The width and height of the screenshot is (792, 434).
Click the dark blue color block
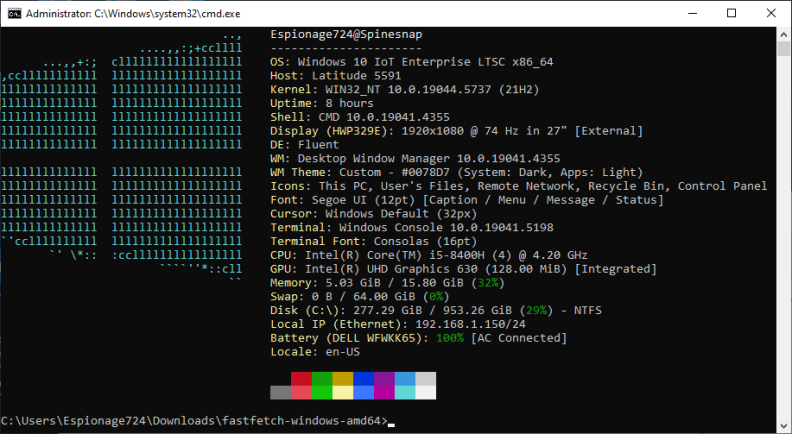click(x=363, y=379)
